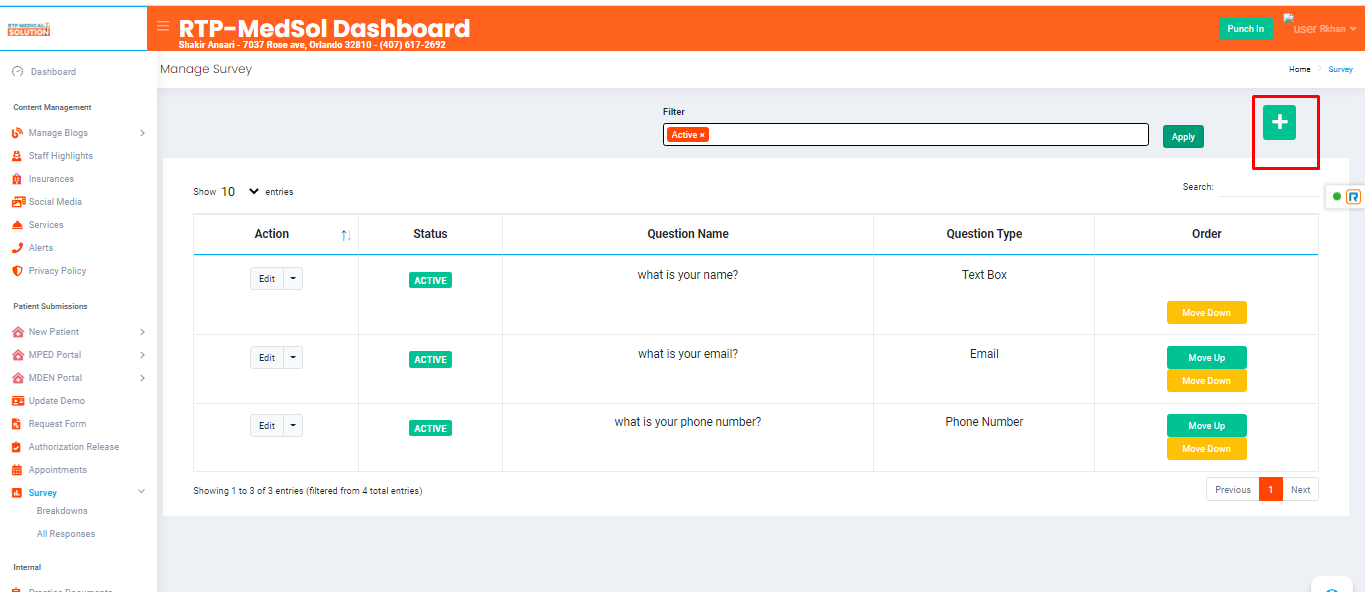Click the Authorization Release sidebar icon
This screenshot has height=592, width=1365.
[17, 447]
